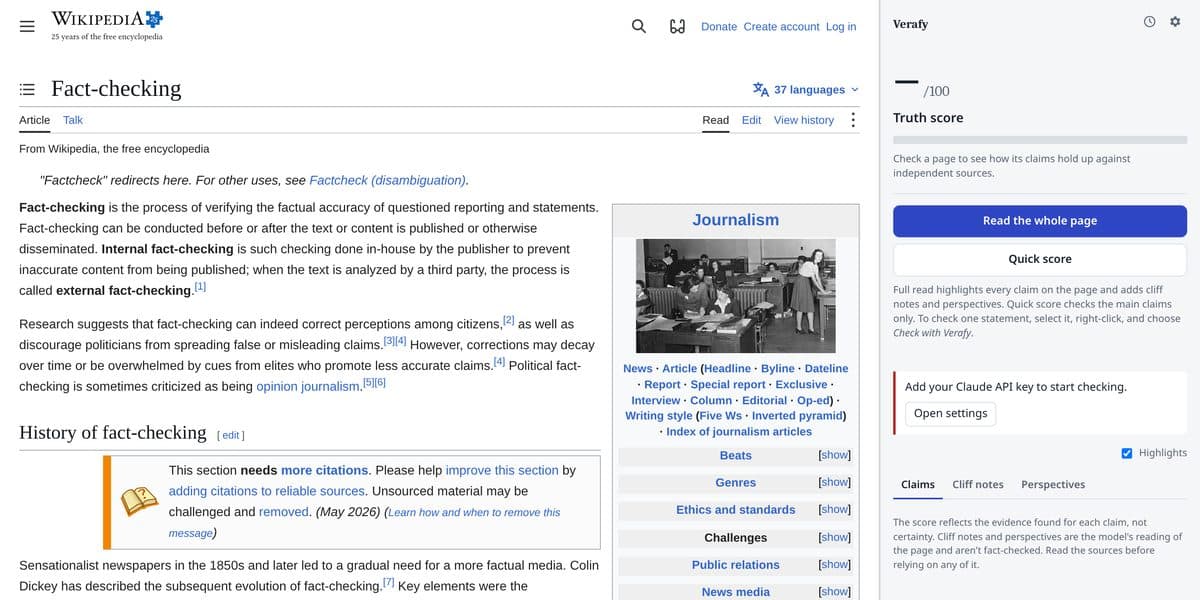Open the Special report link
The width and height of the screenshot is (1200, 600).
pyautogui.click(x=729, y=384)
